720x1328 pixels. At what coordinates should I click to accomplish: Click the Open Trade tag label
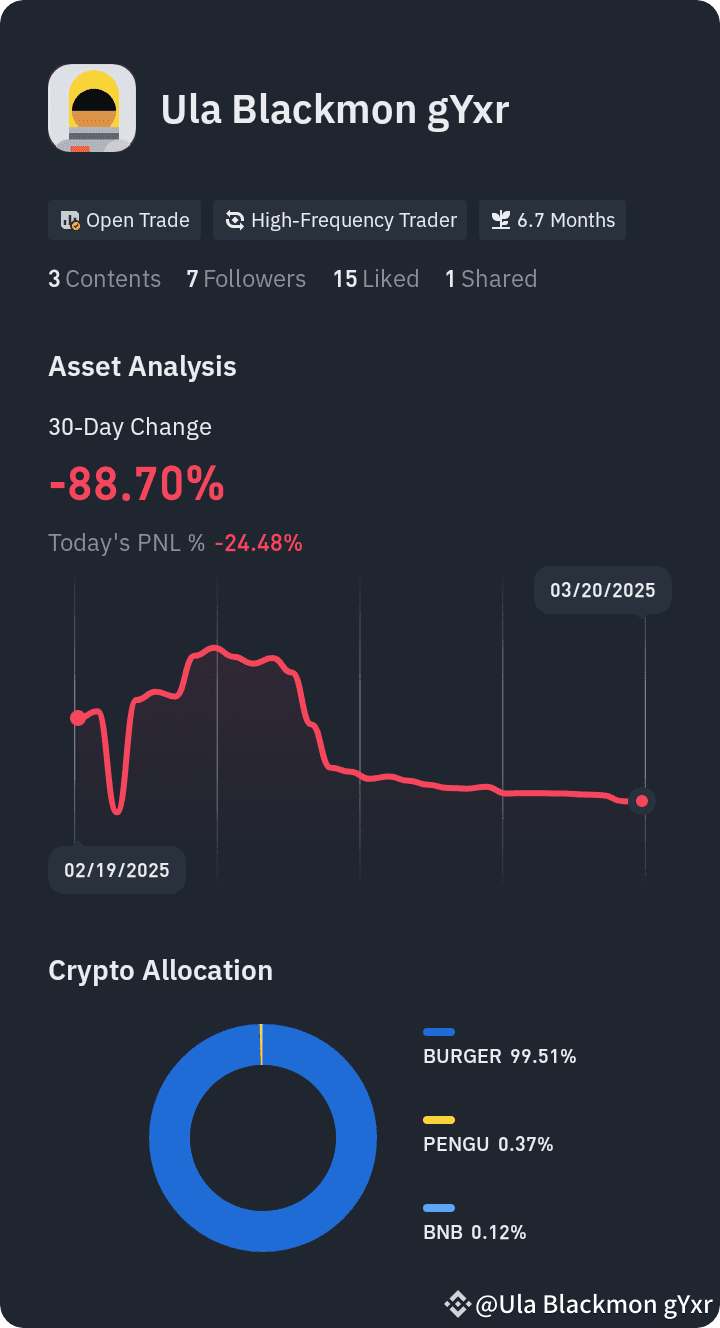click(x=138, y=220)
